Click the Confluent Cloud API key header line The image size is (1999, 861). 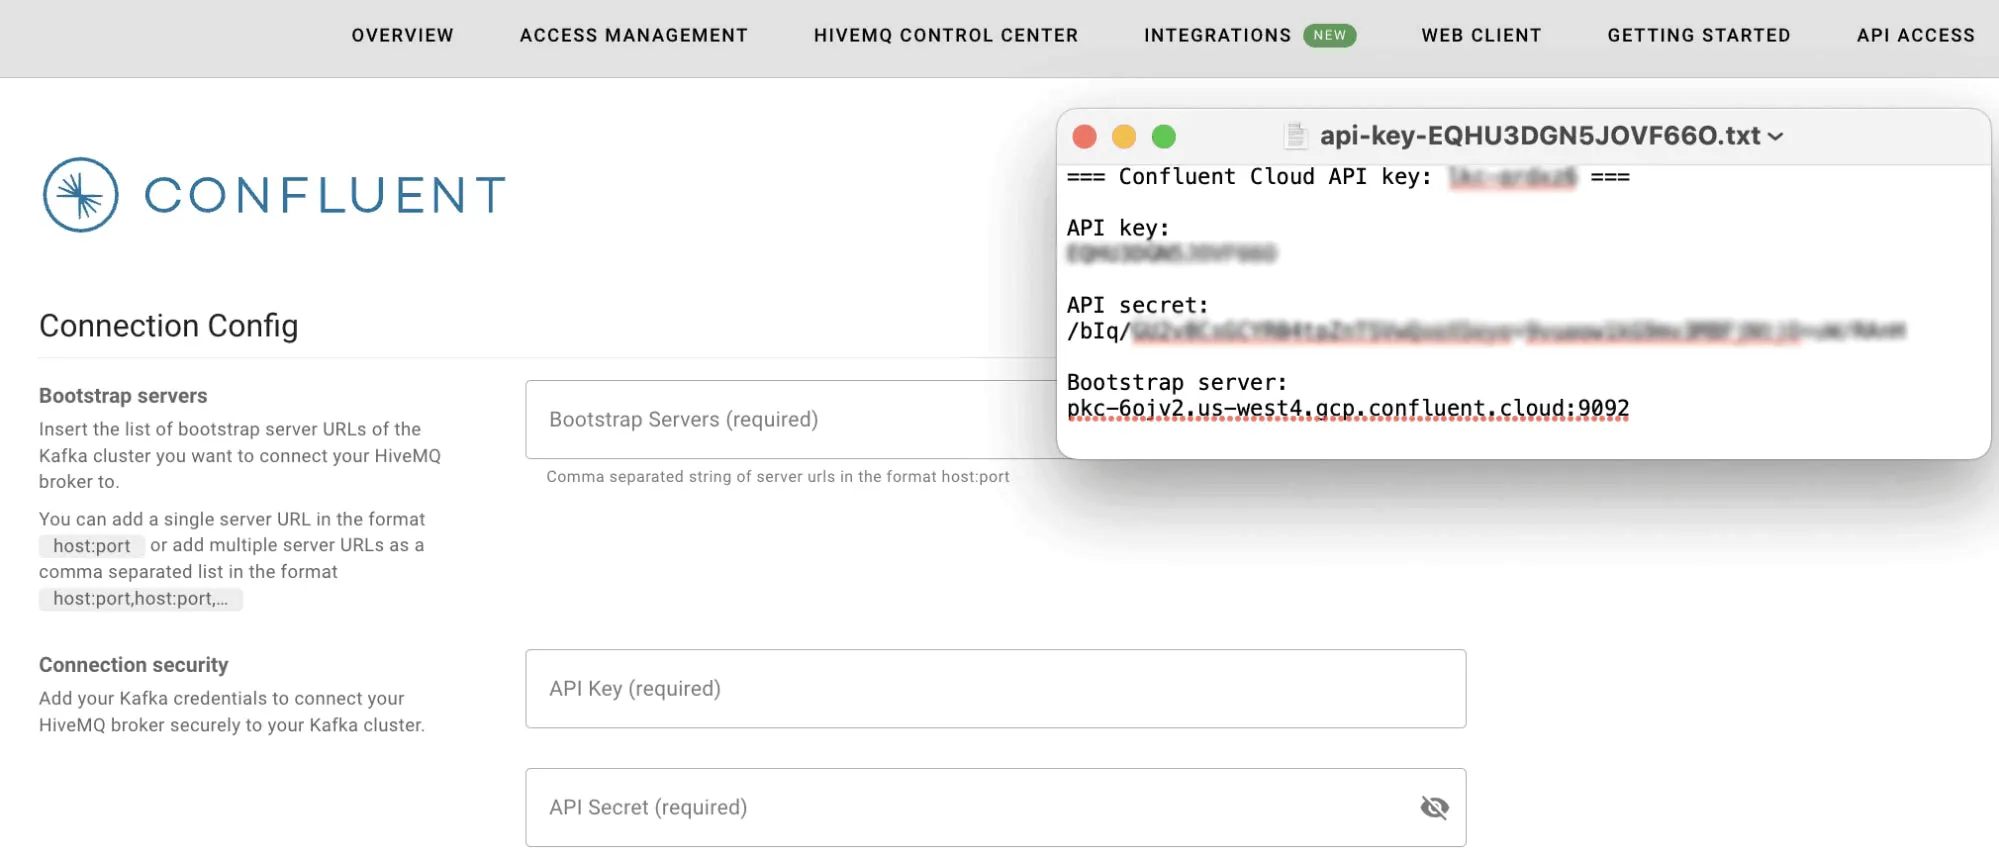point(1348,177)
